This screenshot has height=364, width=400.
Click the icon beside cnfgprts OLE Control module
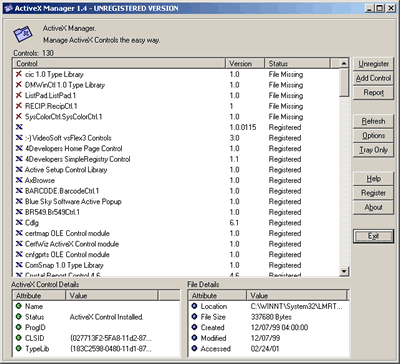(x=19, y=255)
